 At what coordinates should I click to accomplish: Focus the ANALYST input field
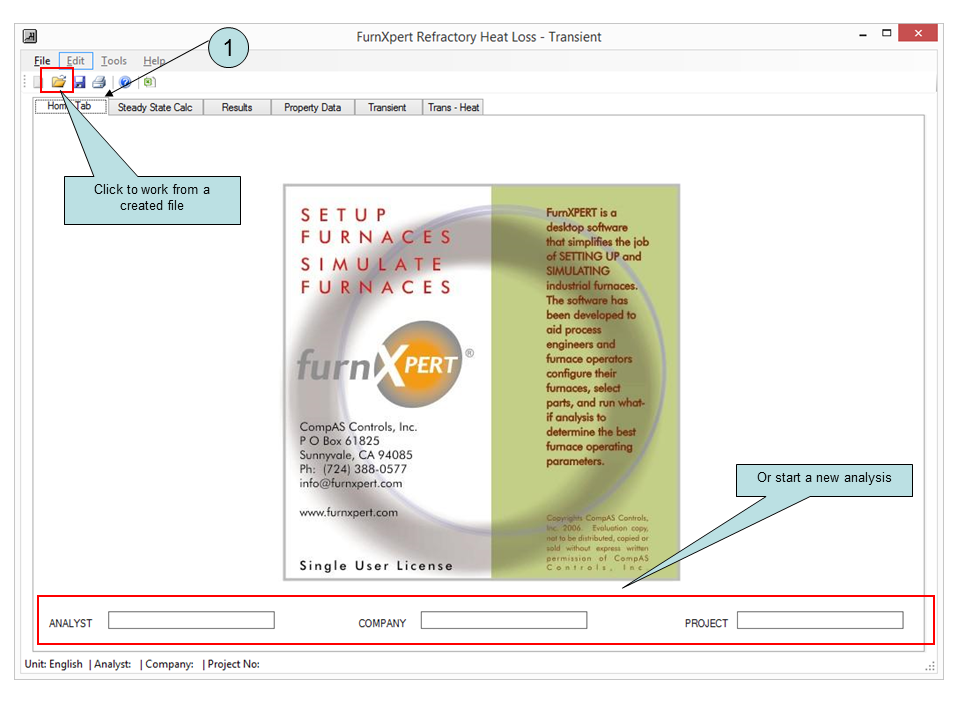tap(191, 620)
